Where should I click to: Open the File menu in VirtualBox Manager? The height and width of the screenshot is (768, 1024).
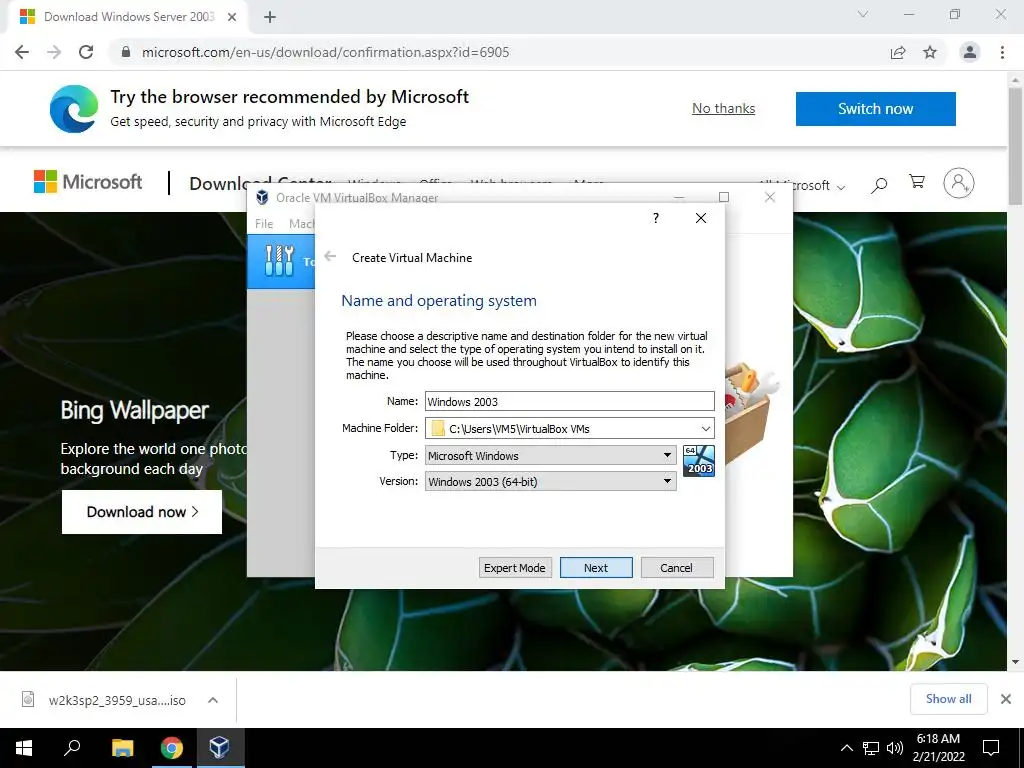point(264,223)
